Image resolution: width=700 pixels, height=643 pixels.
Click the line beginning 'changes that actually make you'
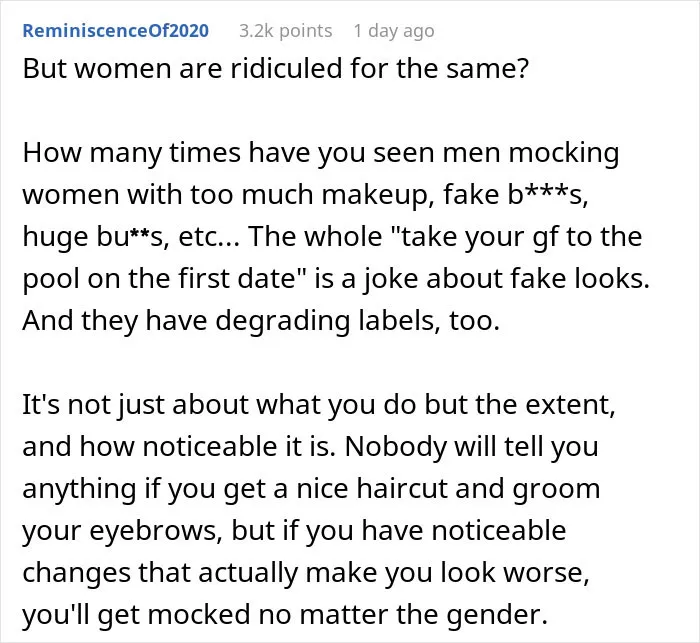pos(306,572)
